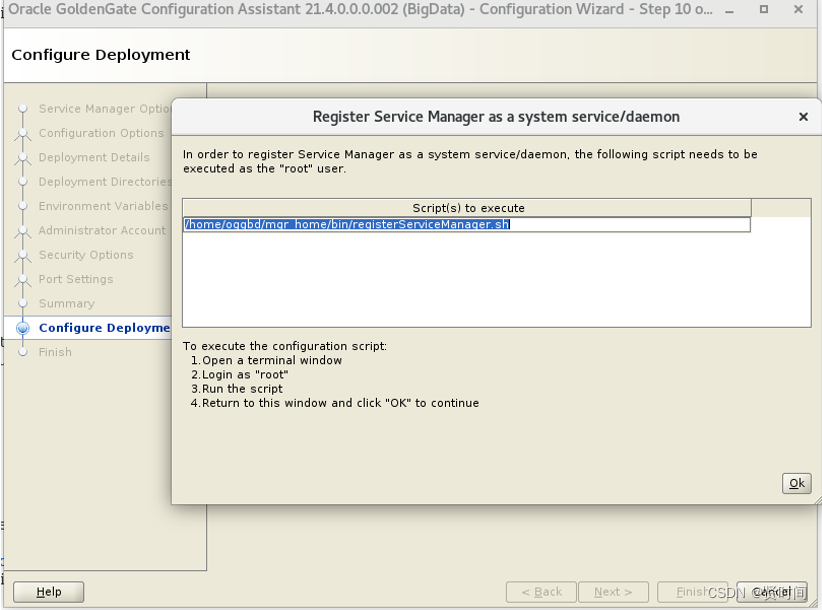Open the Help button
Image resolution: width=822 pixels, height=610 pixels.
click(48, 592)
